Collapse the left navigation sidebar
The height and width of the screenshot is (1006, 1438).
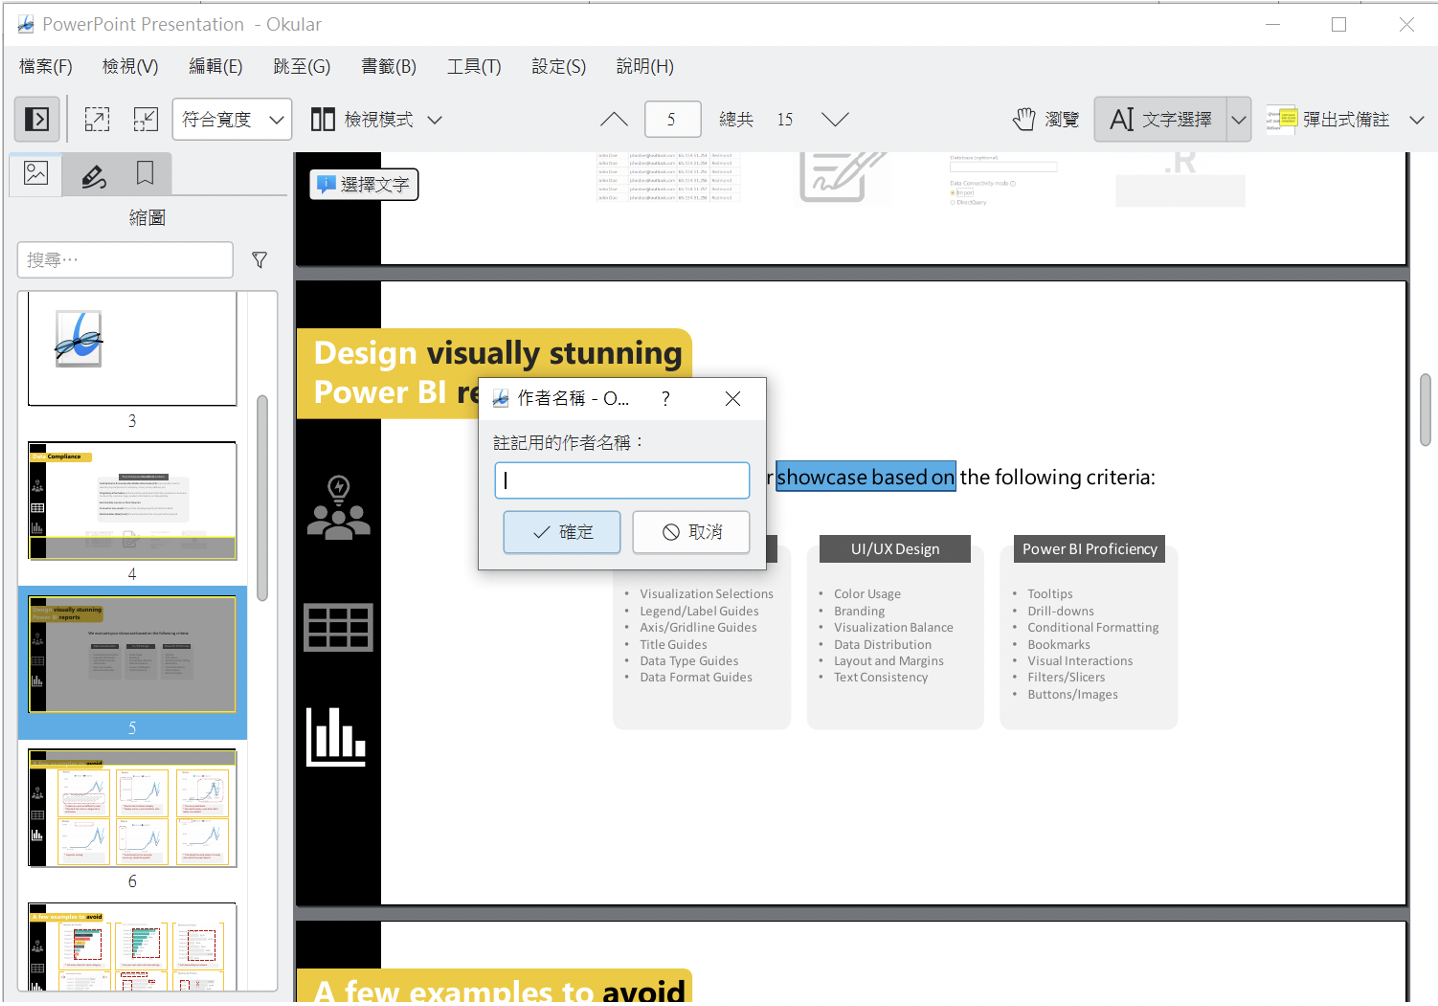pyautogui.click(x=36, y=119)
